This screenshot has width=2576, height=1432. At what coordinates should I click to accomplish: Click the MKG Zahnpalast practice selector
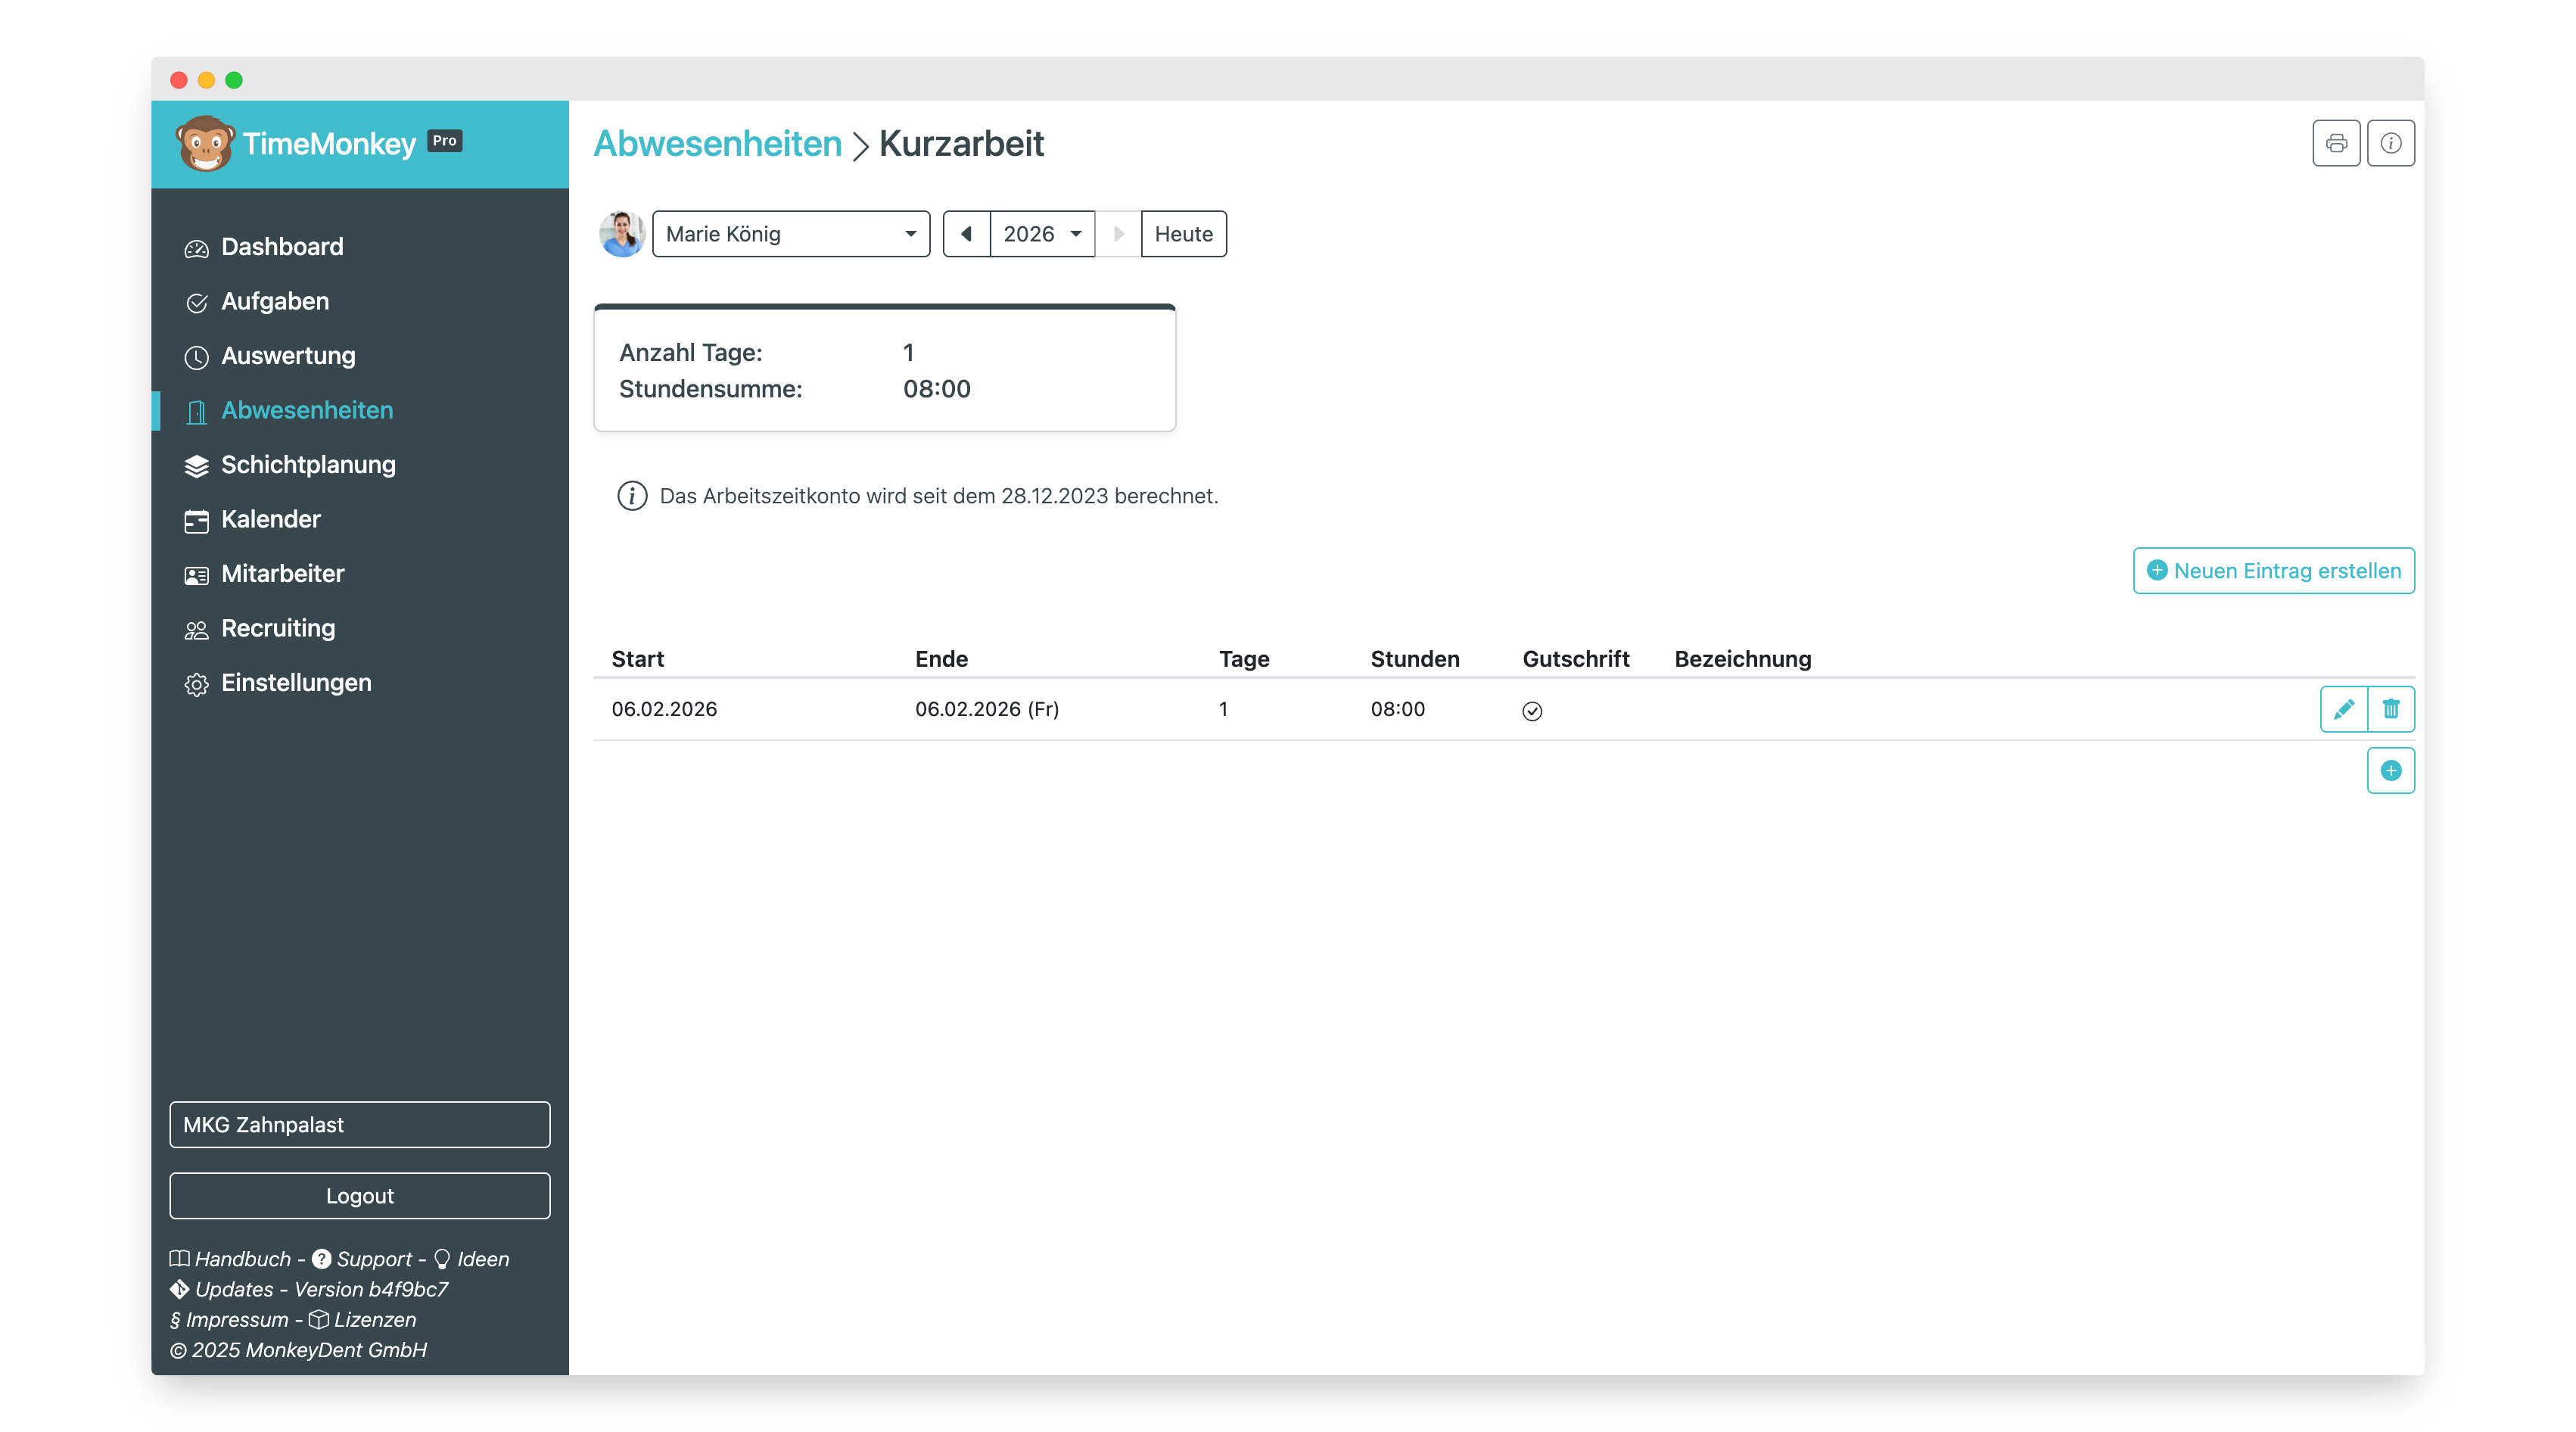pyautogui.click(x=359, y=1124)
